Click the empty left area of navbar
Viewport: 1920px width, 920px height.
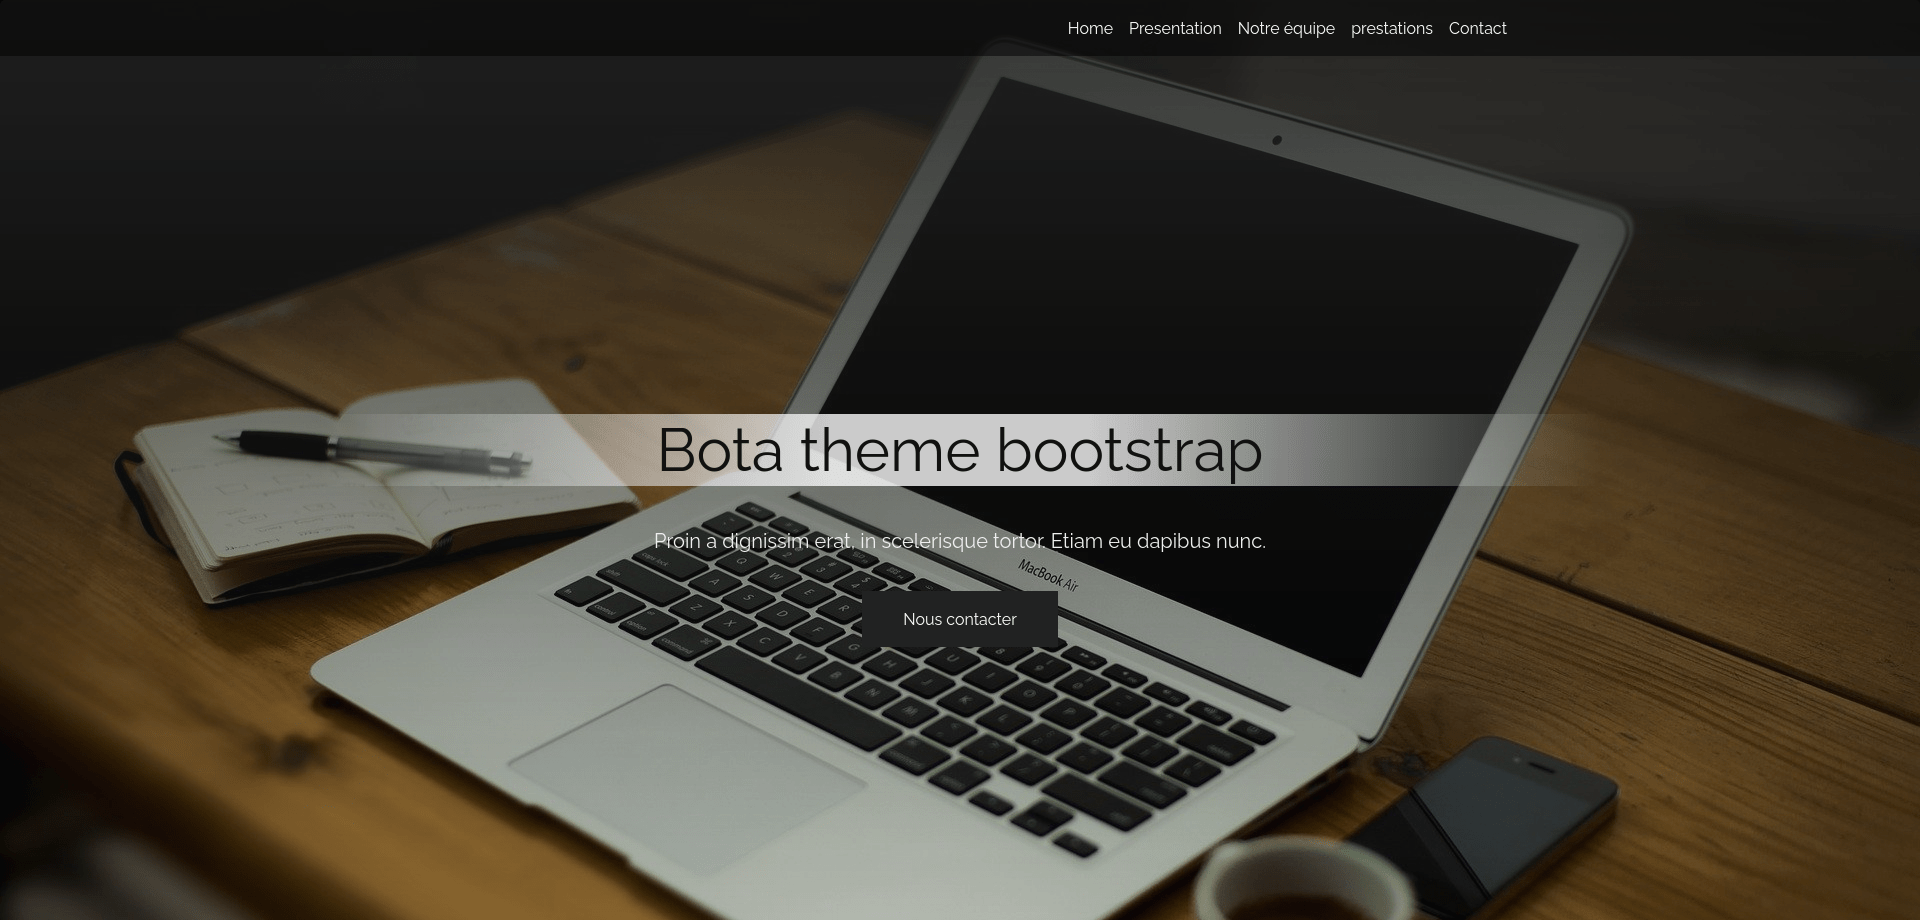400,28
